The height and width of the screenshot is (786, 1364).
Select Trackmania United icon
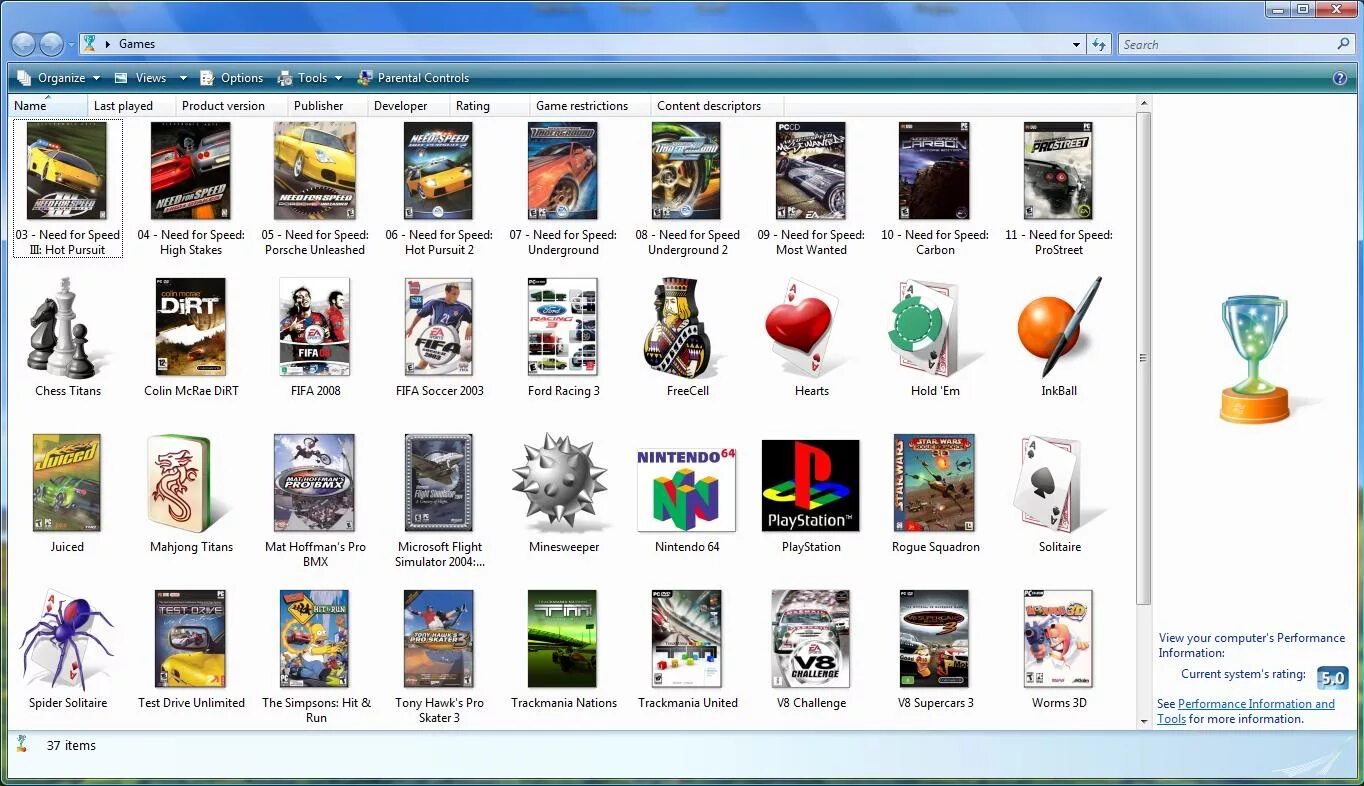click(x=687, y=639)
